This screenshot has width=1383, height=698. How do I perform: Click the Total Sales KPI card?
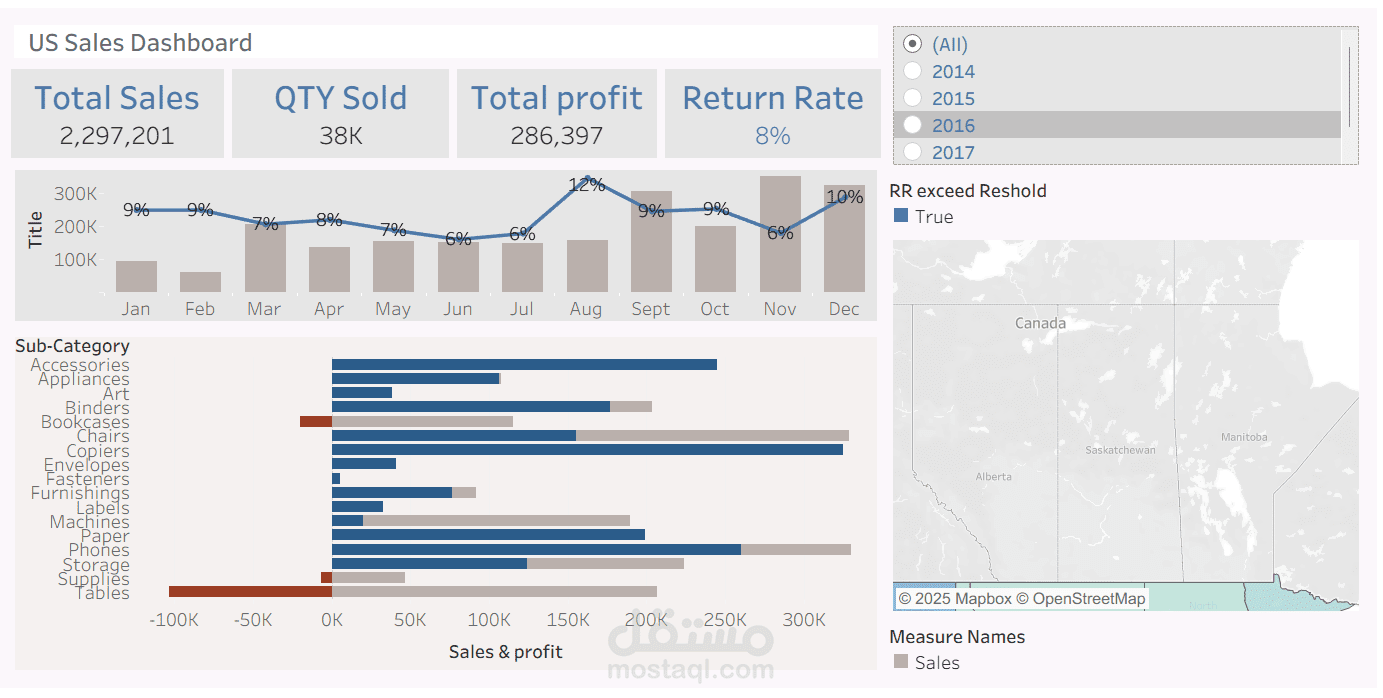pyautogui.click(x=116, y=112)
